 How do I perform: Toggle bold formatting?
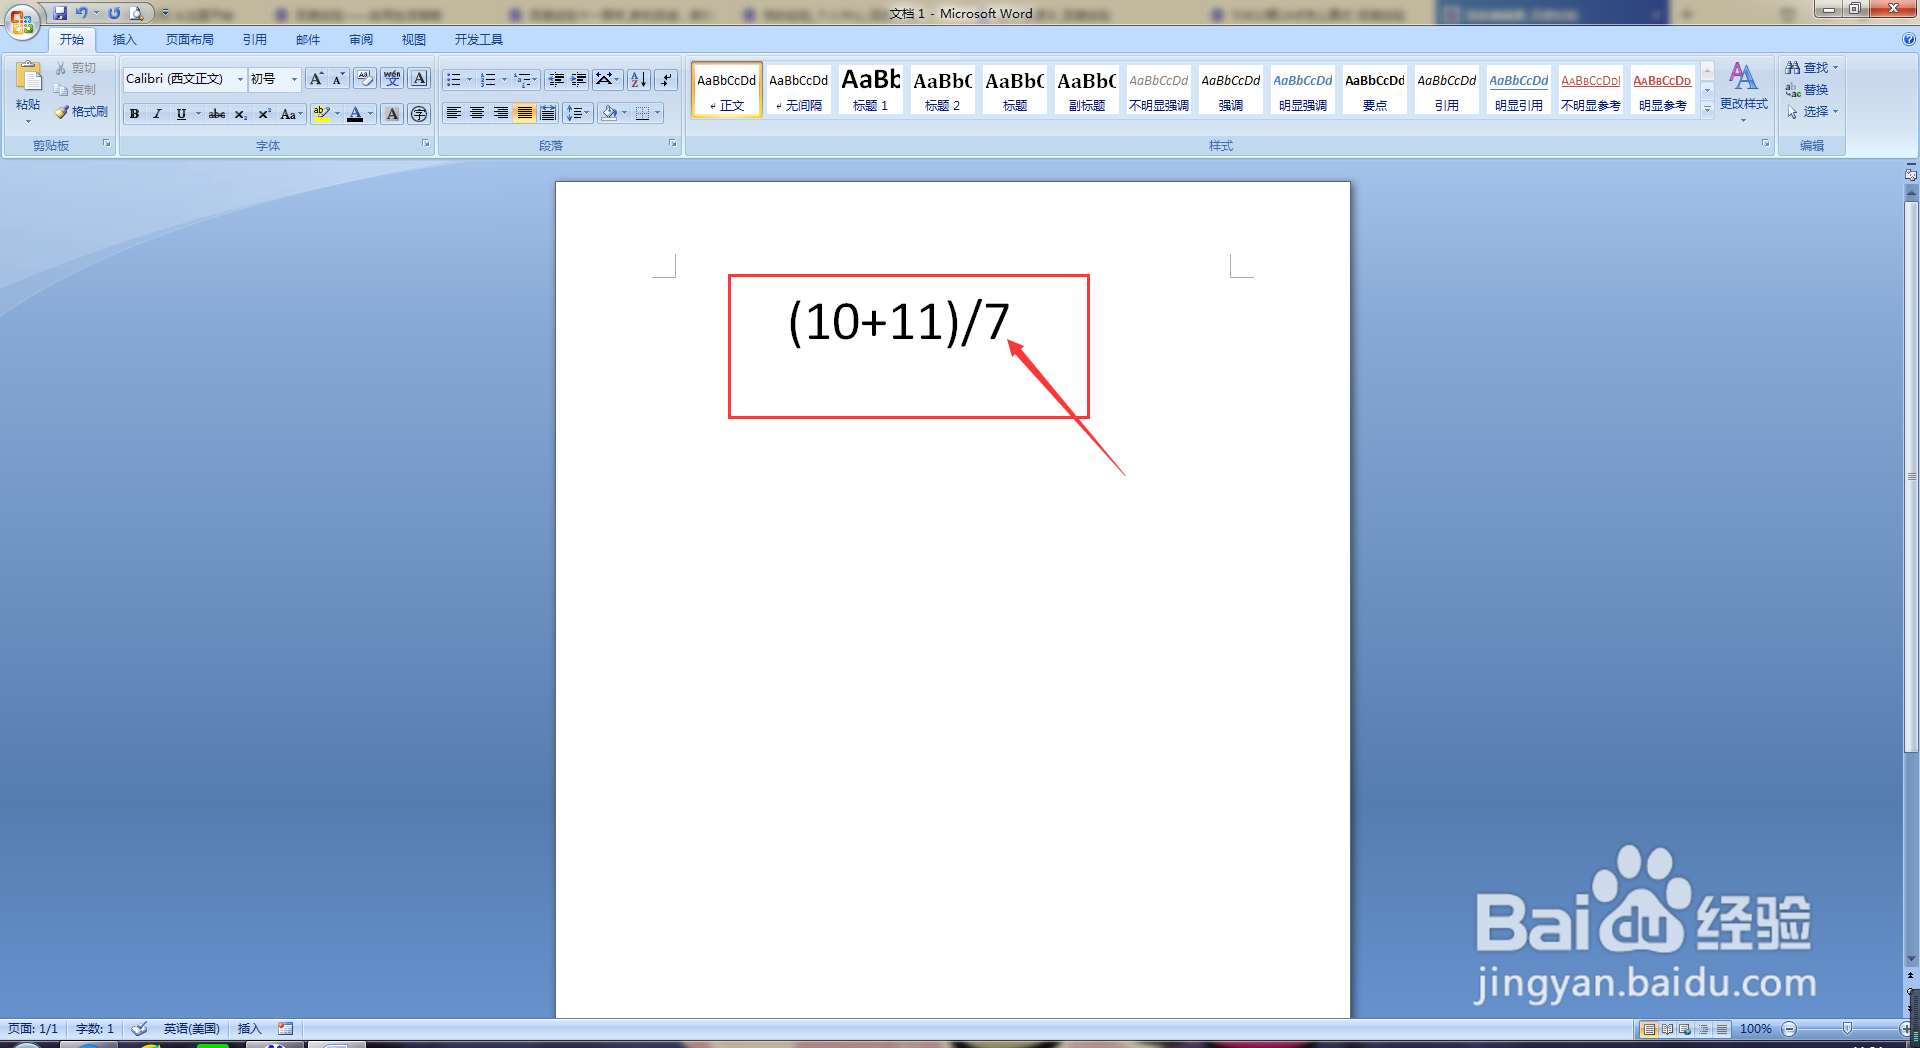(x=134, y=114)
